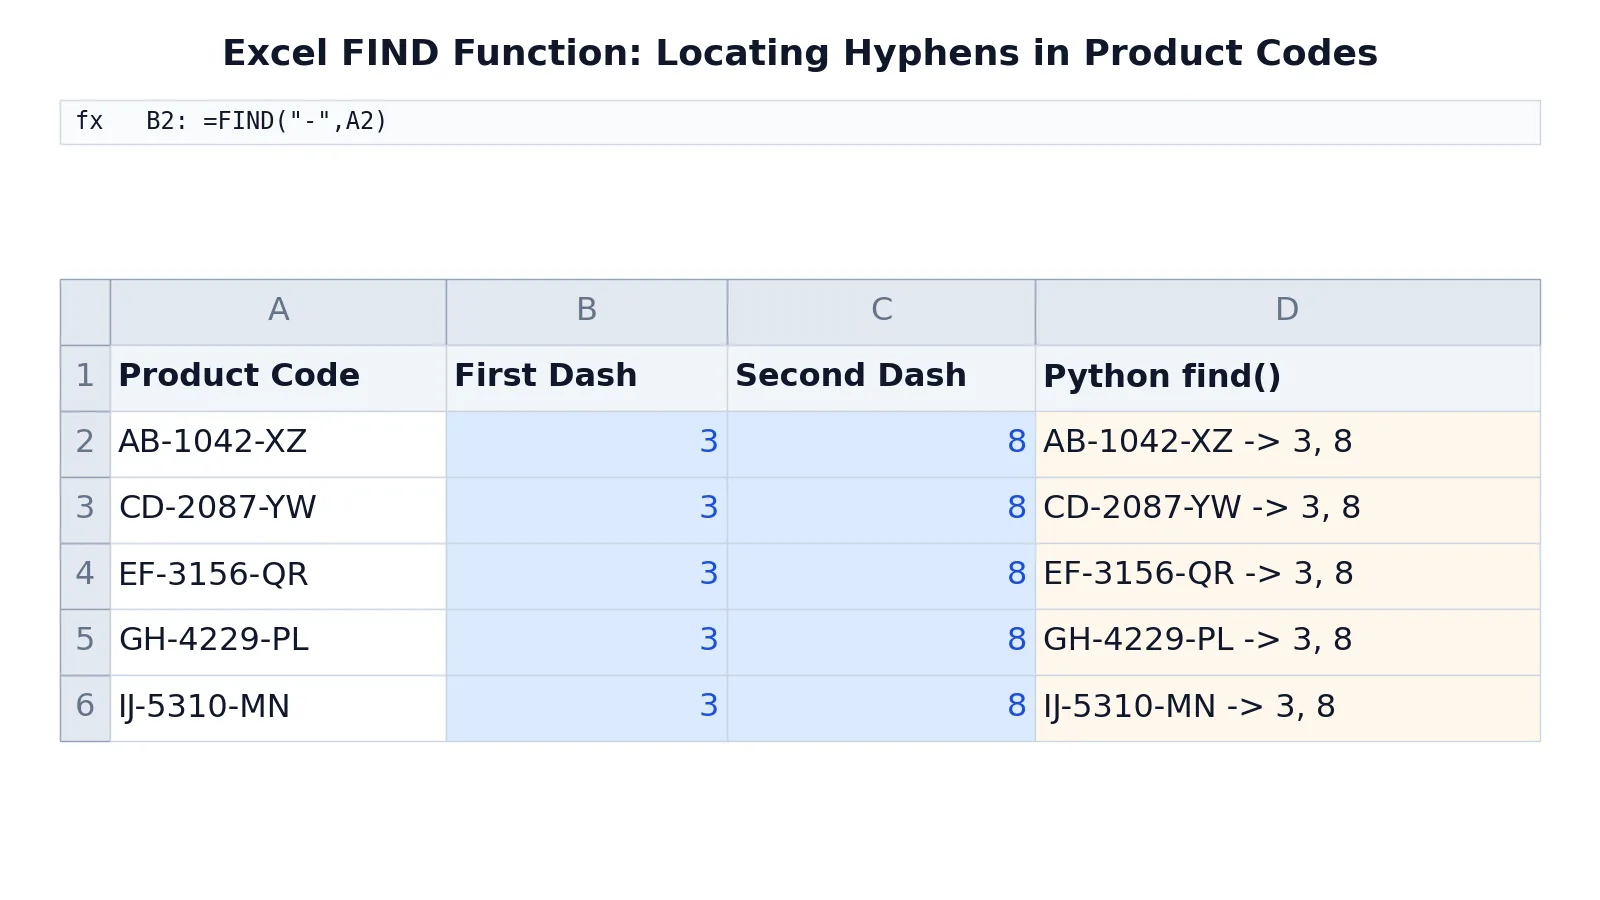Select Second Dash value 8 in row 4
Screen dimensions: 1600x900
click(x=881, y=576)
